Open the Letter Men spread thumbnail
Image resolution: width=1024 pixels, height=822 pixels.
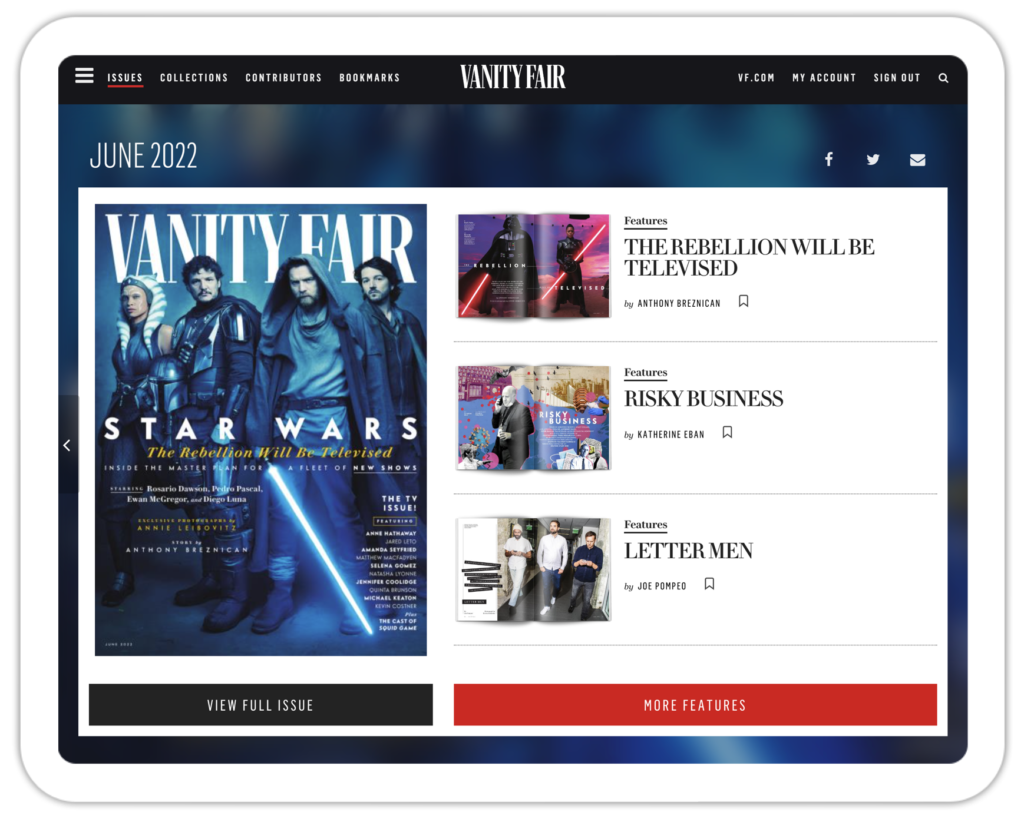[x=534, y=569]
